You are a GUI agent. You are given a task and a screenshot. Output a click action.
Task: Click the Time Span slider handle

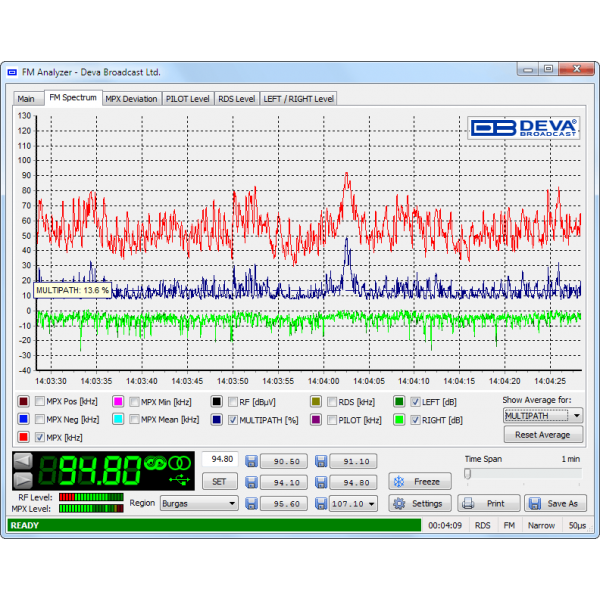pyautogui.click(x=468, y=474)
